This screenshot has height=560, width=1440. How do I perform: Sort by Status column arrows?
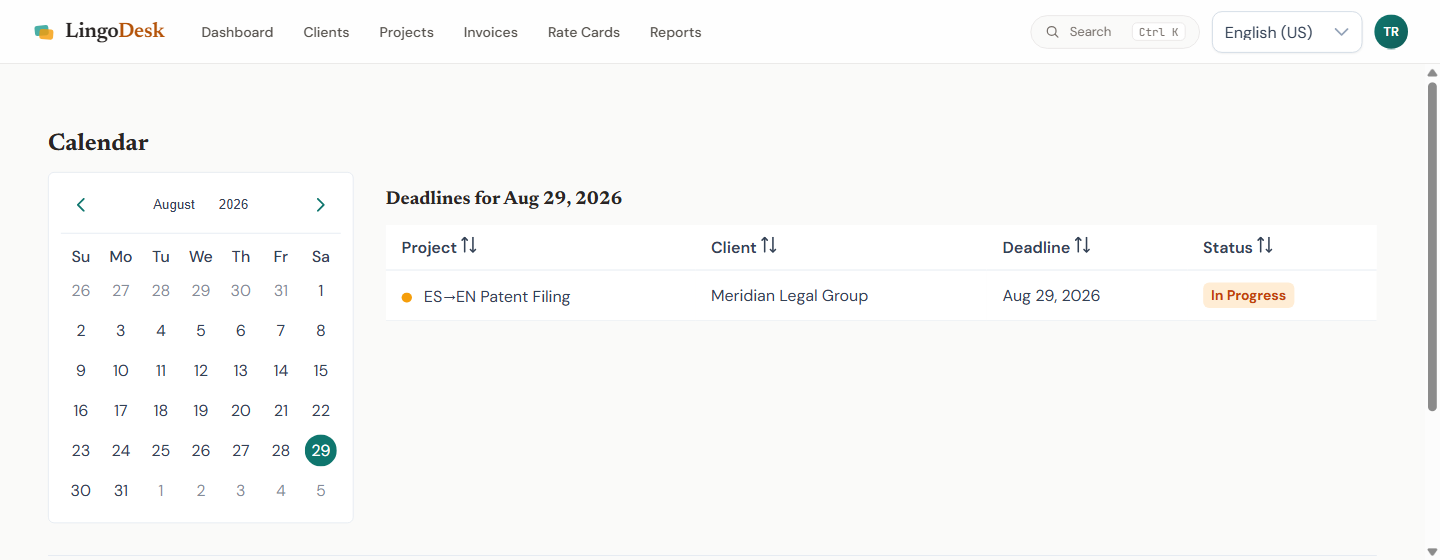1265,246
